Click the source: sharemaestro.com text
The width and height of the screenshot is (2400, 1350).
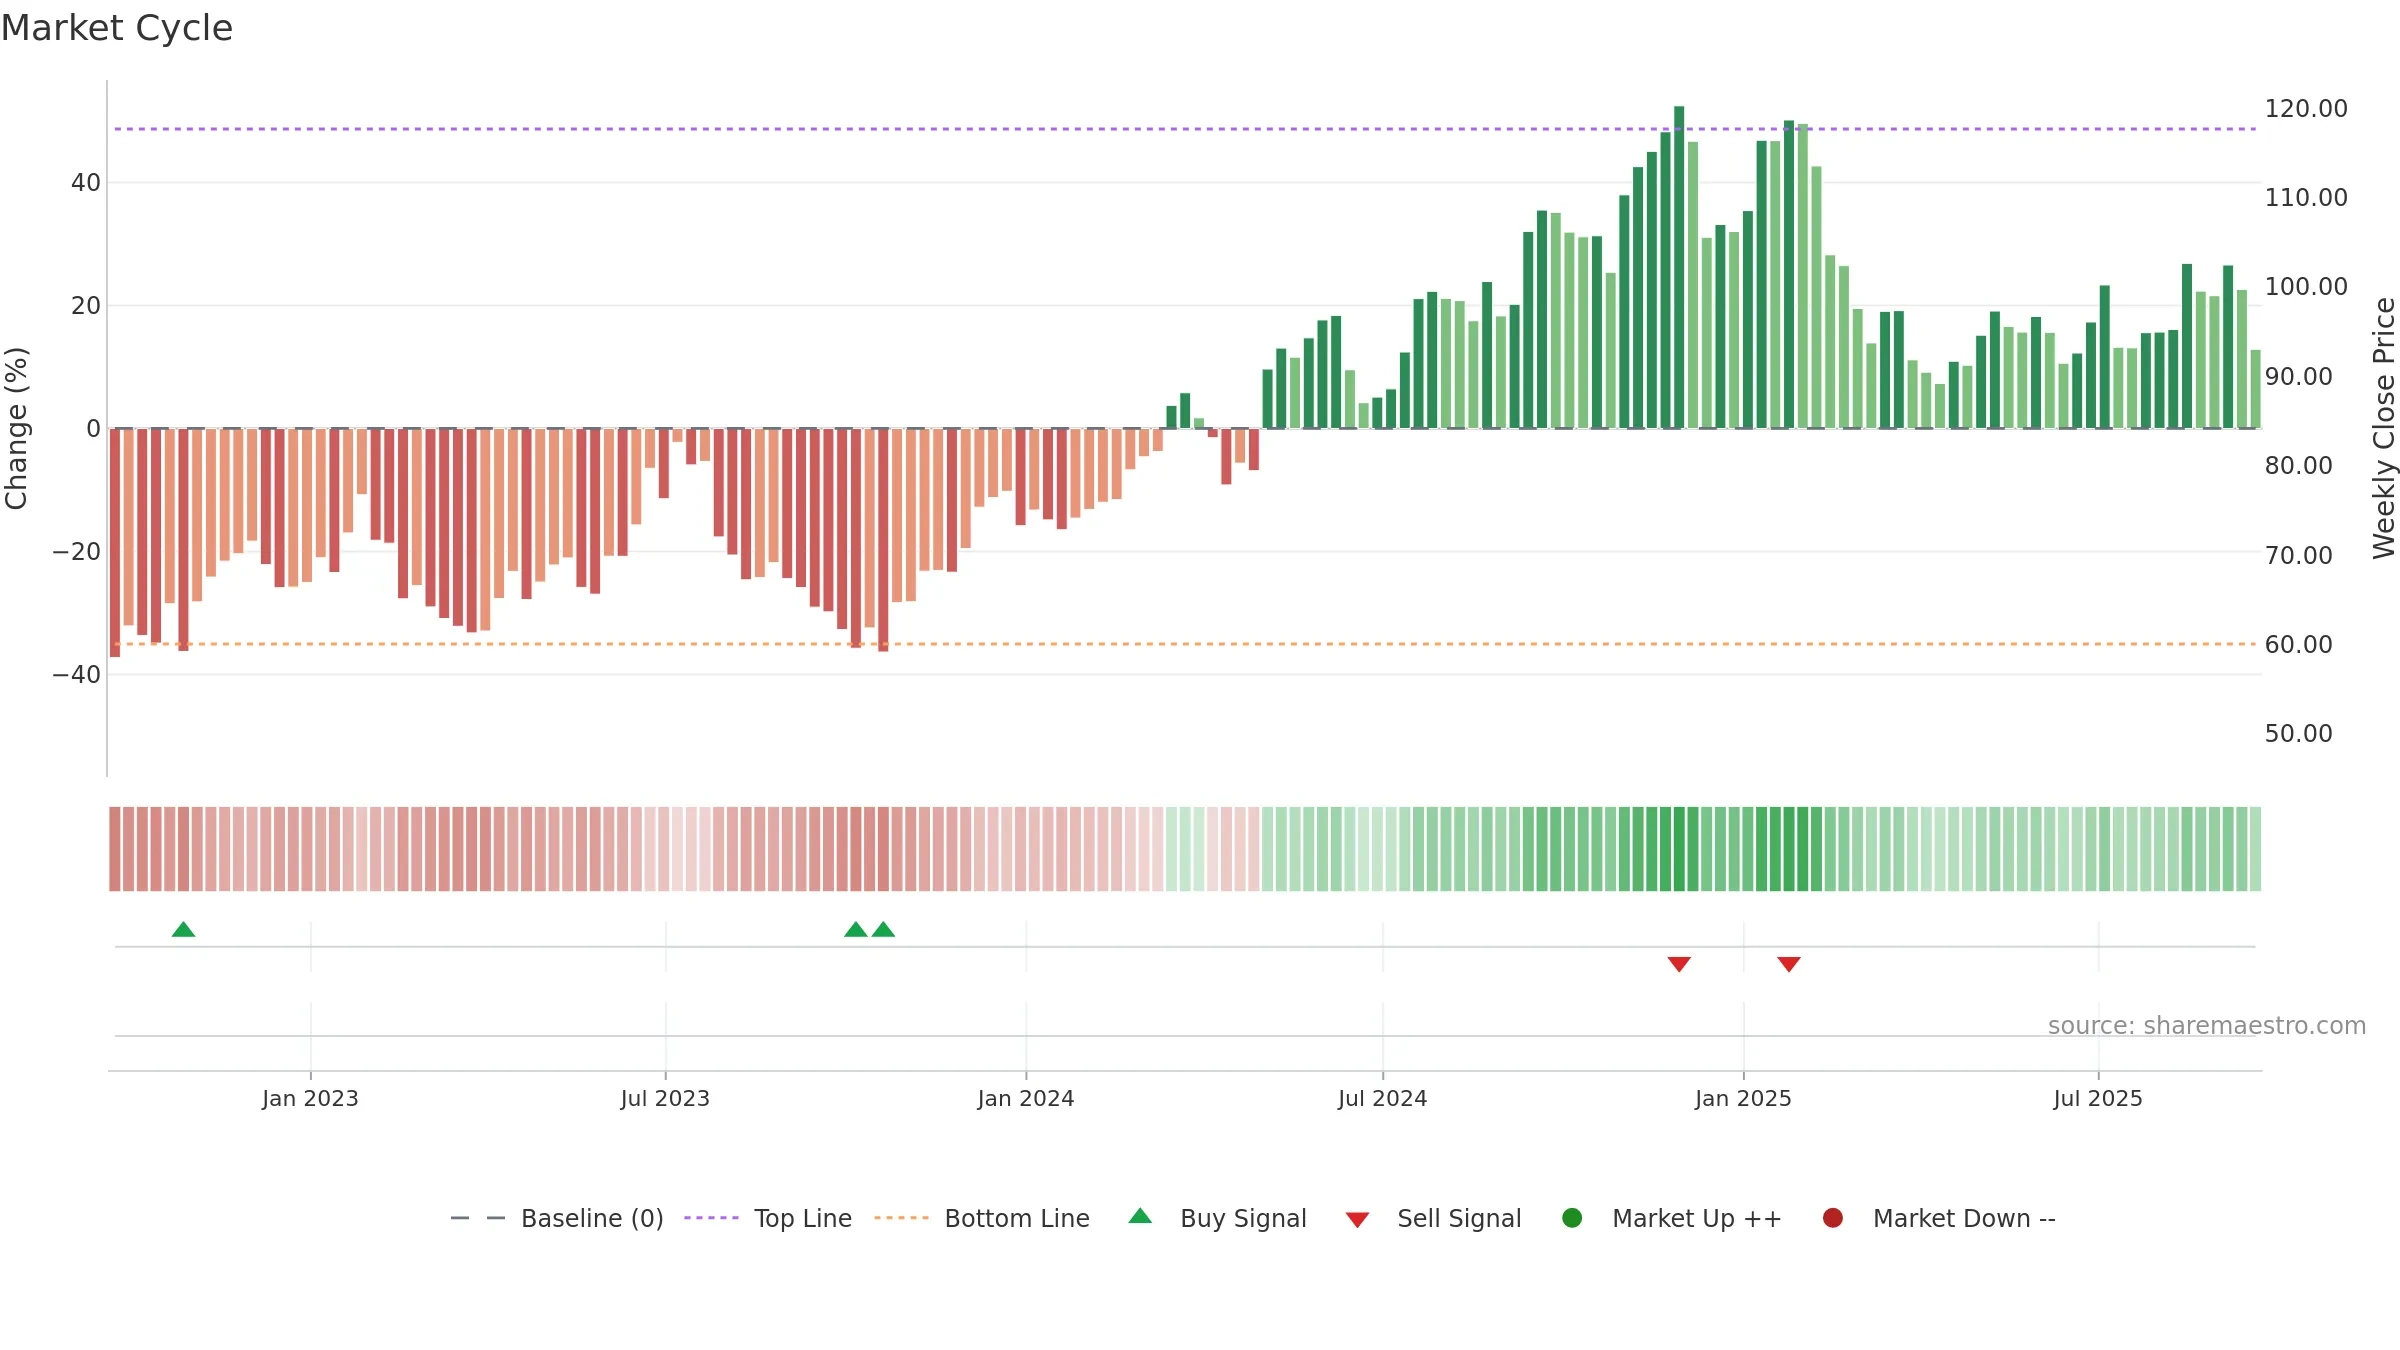pyautogui.click(x=2207, y=1026)
